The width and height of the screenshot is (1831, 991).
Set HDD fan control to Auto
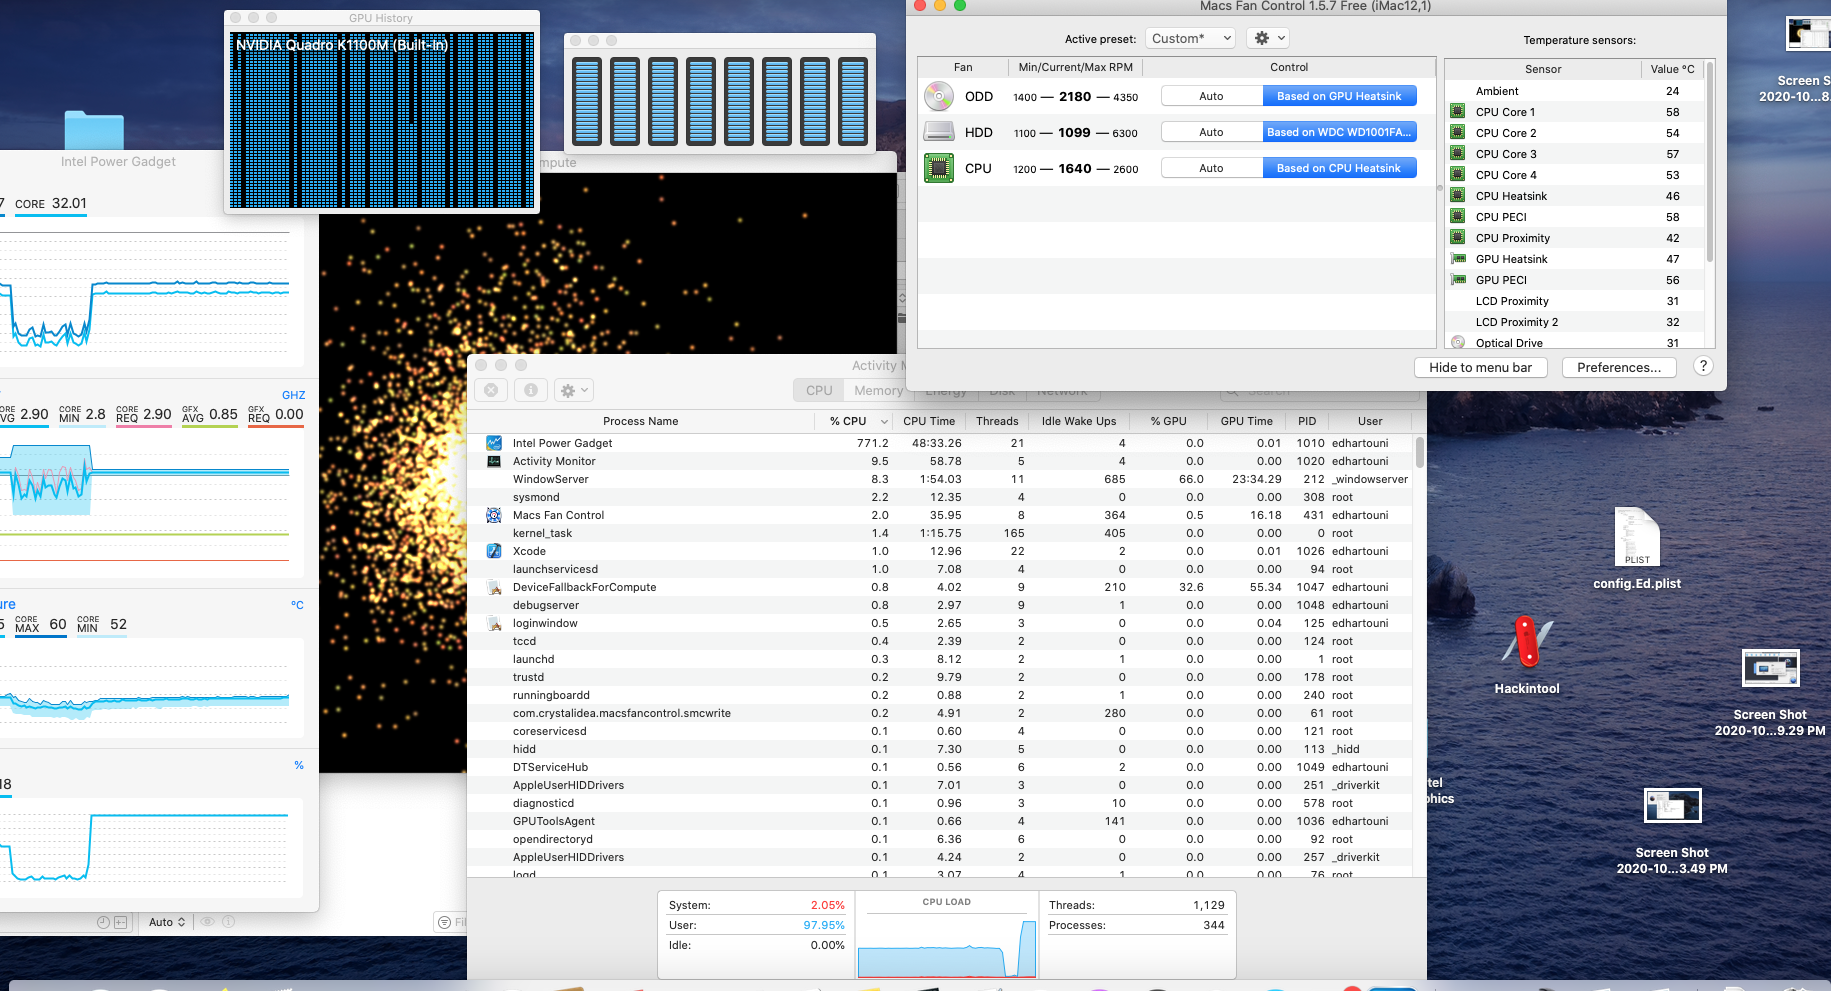click(x=1211, y=132)
